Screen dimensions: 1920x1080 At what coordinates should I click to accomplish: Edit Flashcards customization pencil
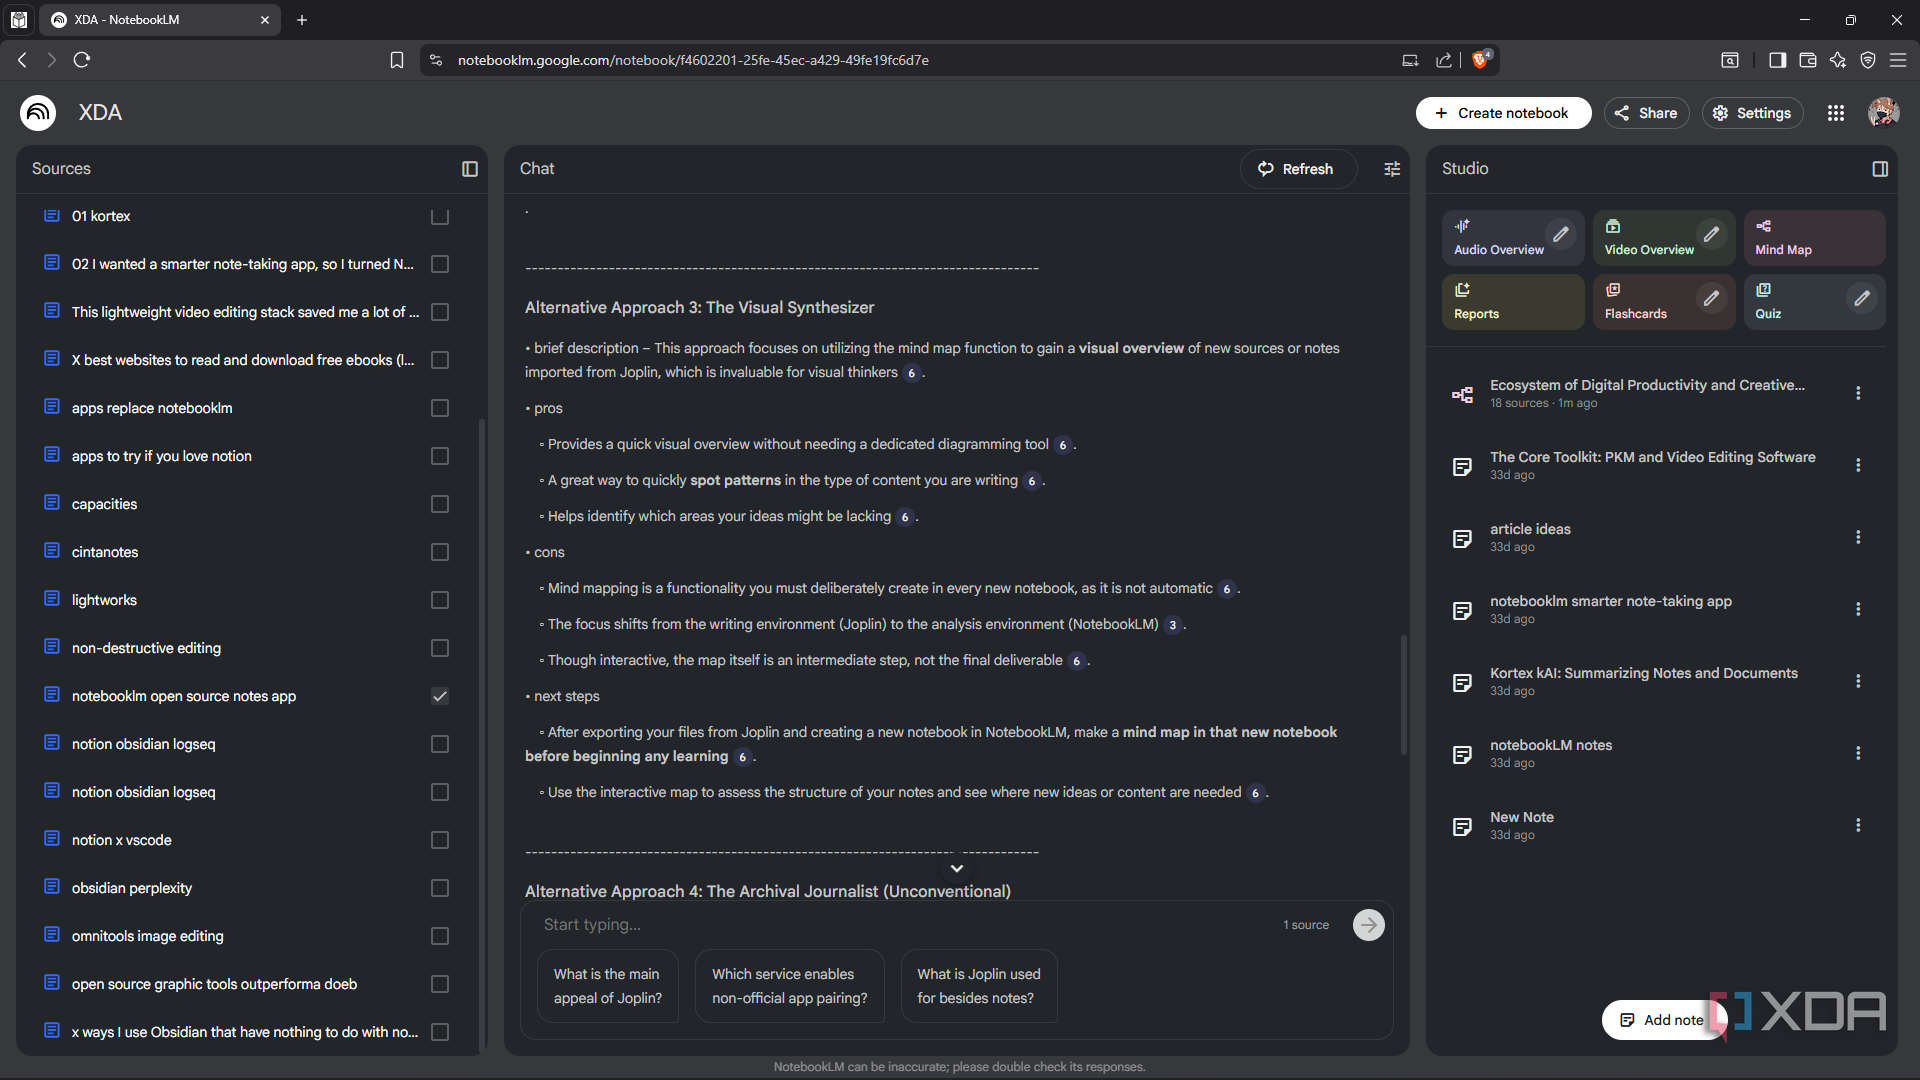pos(1712,298)
